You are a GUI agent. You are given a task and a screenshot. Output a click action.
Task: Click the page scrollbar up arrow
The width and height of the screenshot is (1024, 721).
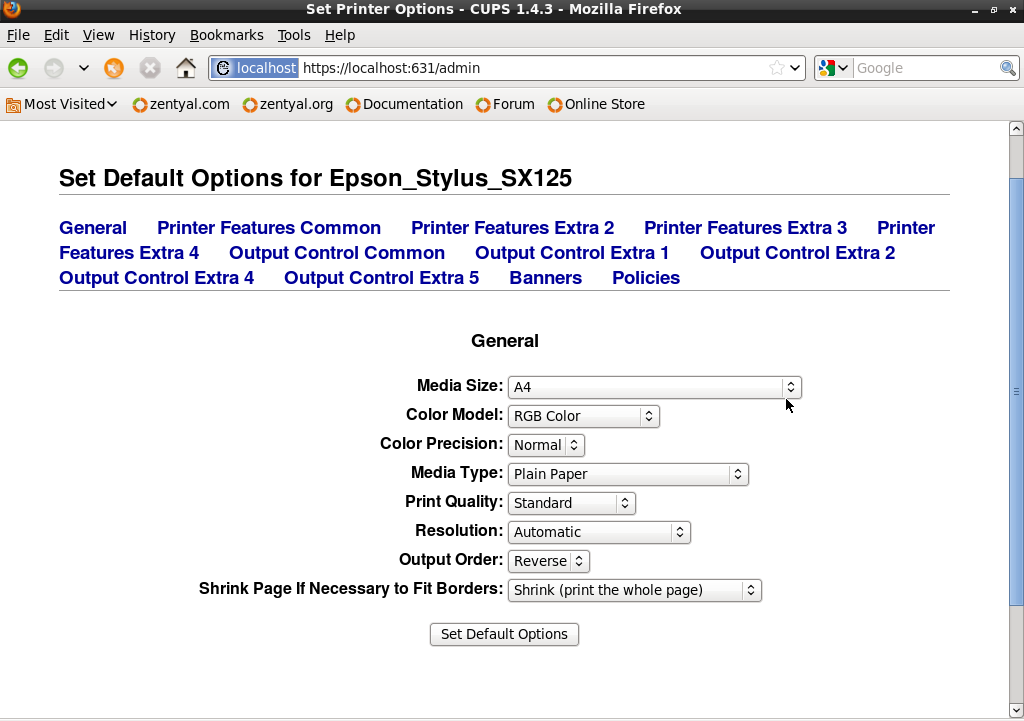click(x=1016, y=129)
